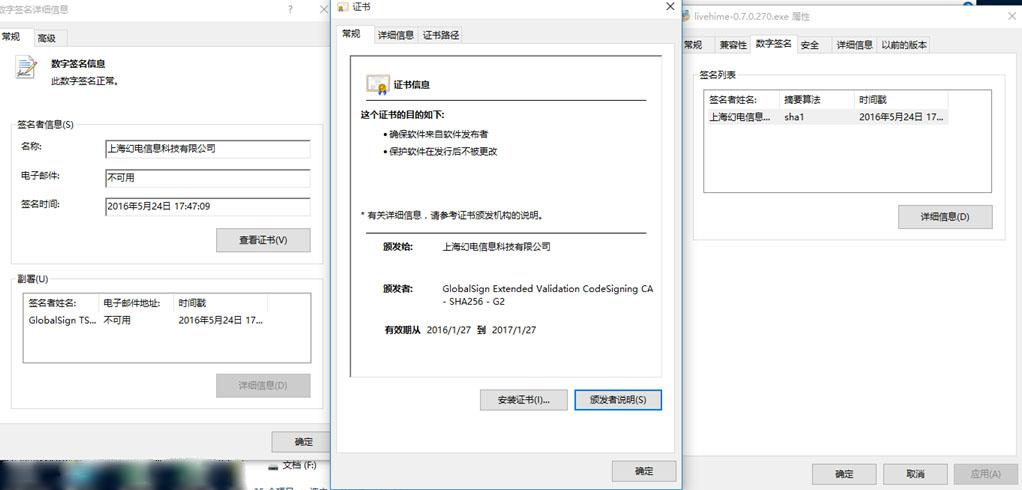Screen dimensions: 1022x490
Task: Click 详细信息(D) in the properties window
Action: (945, 216)
